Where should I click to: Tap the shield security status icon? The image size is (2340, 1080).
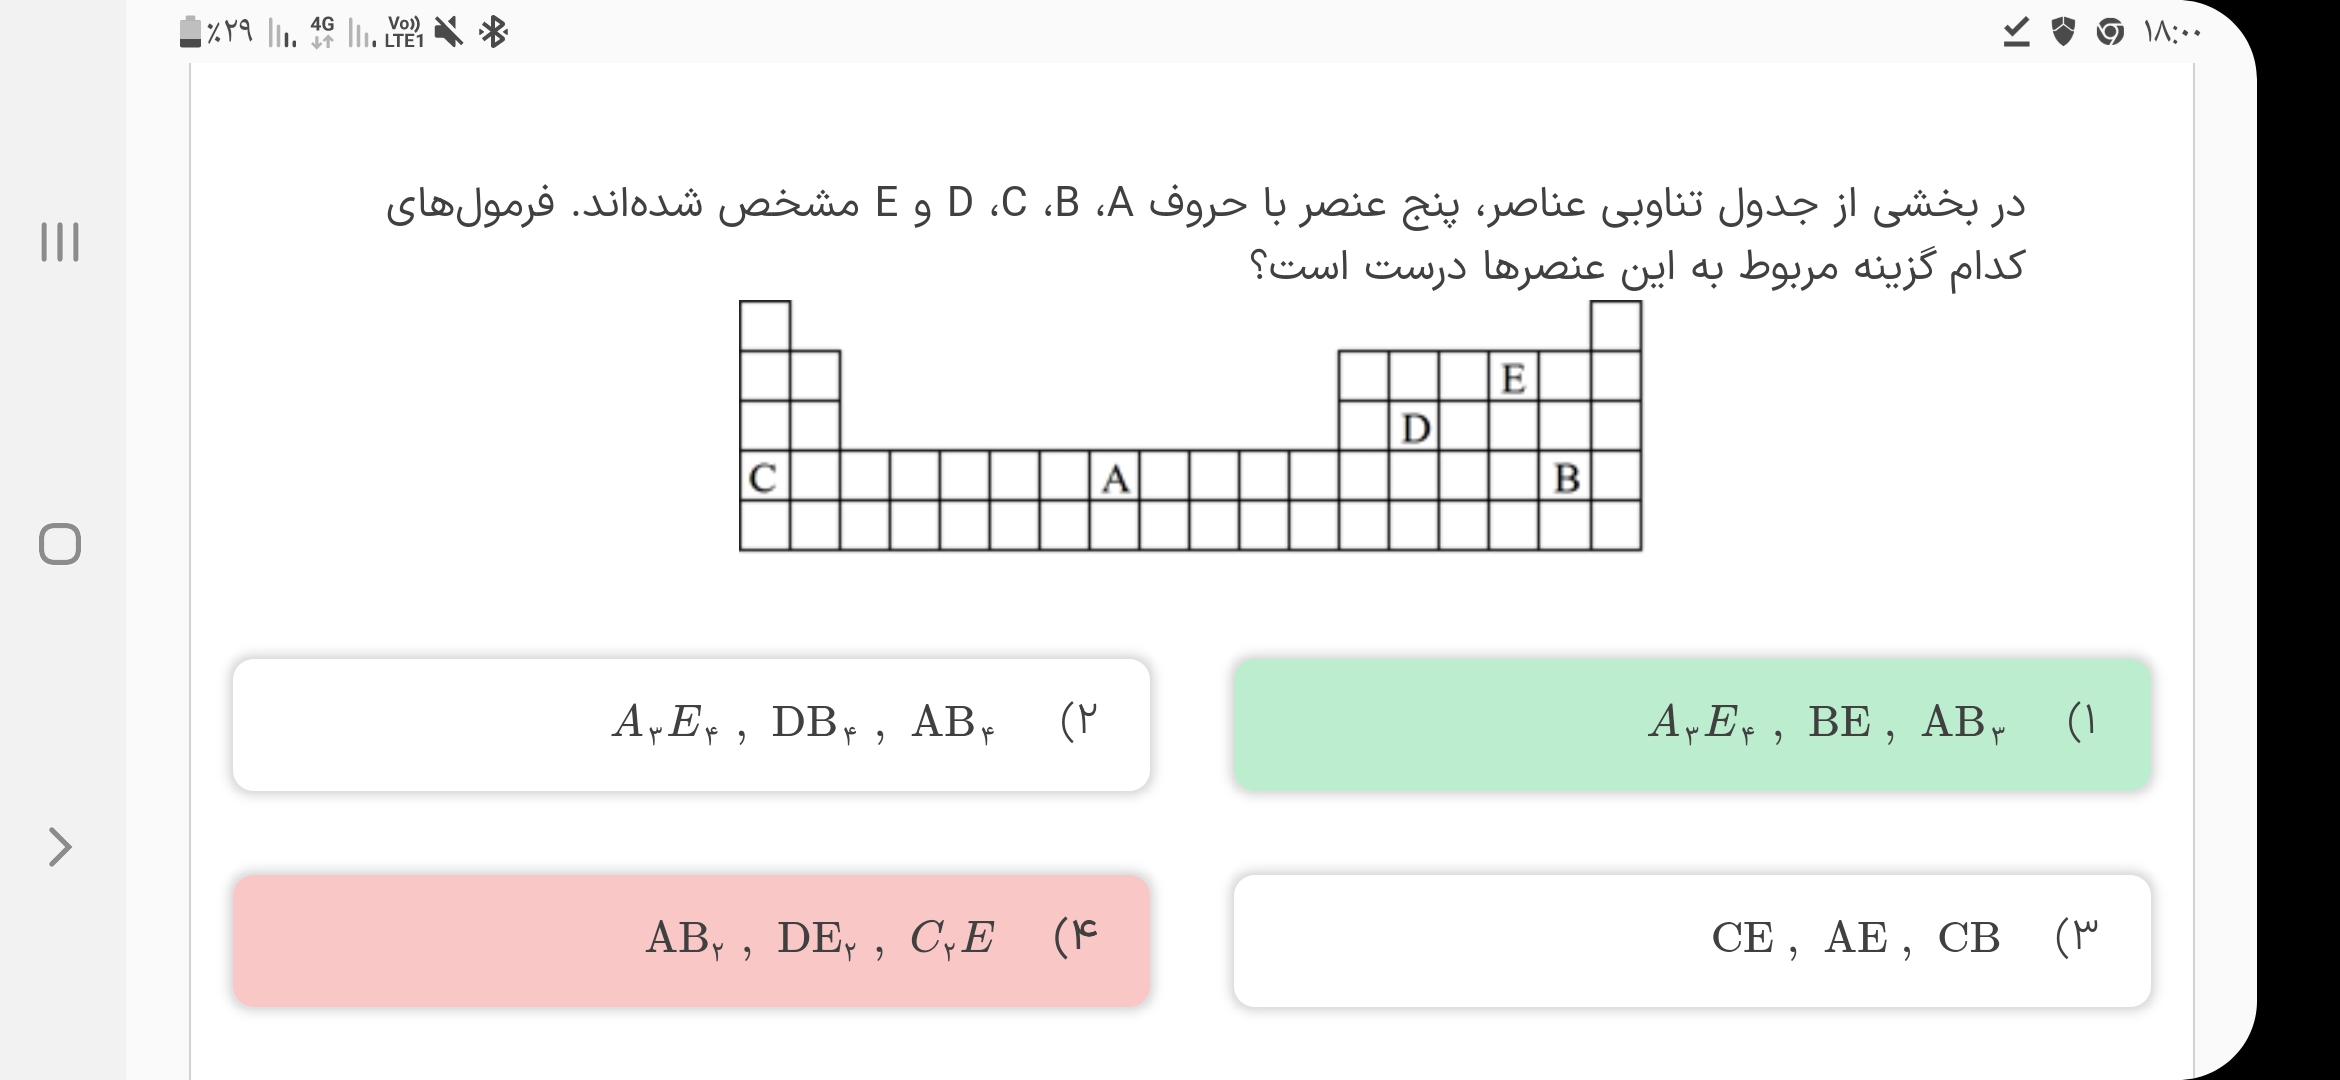2062,33
